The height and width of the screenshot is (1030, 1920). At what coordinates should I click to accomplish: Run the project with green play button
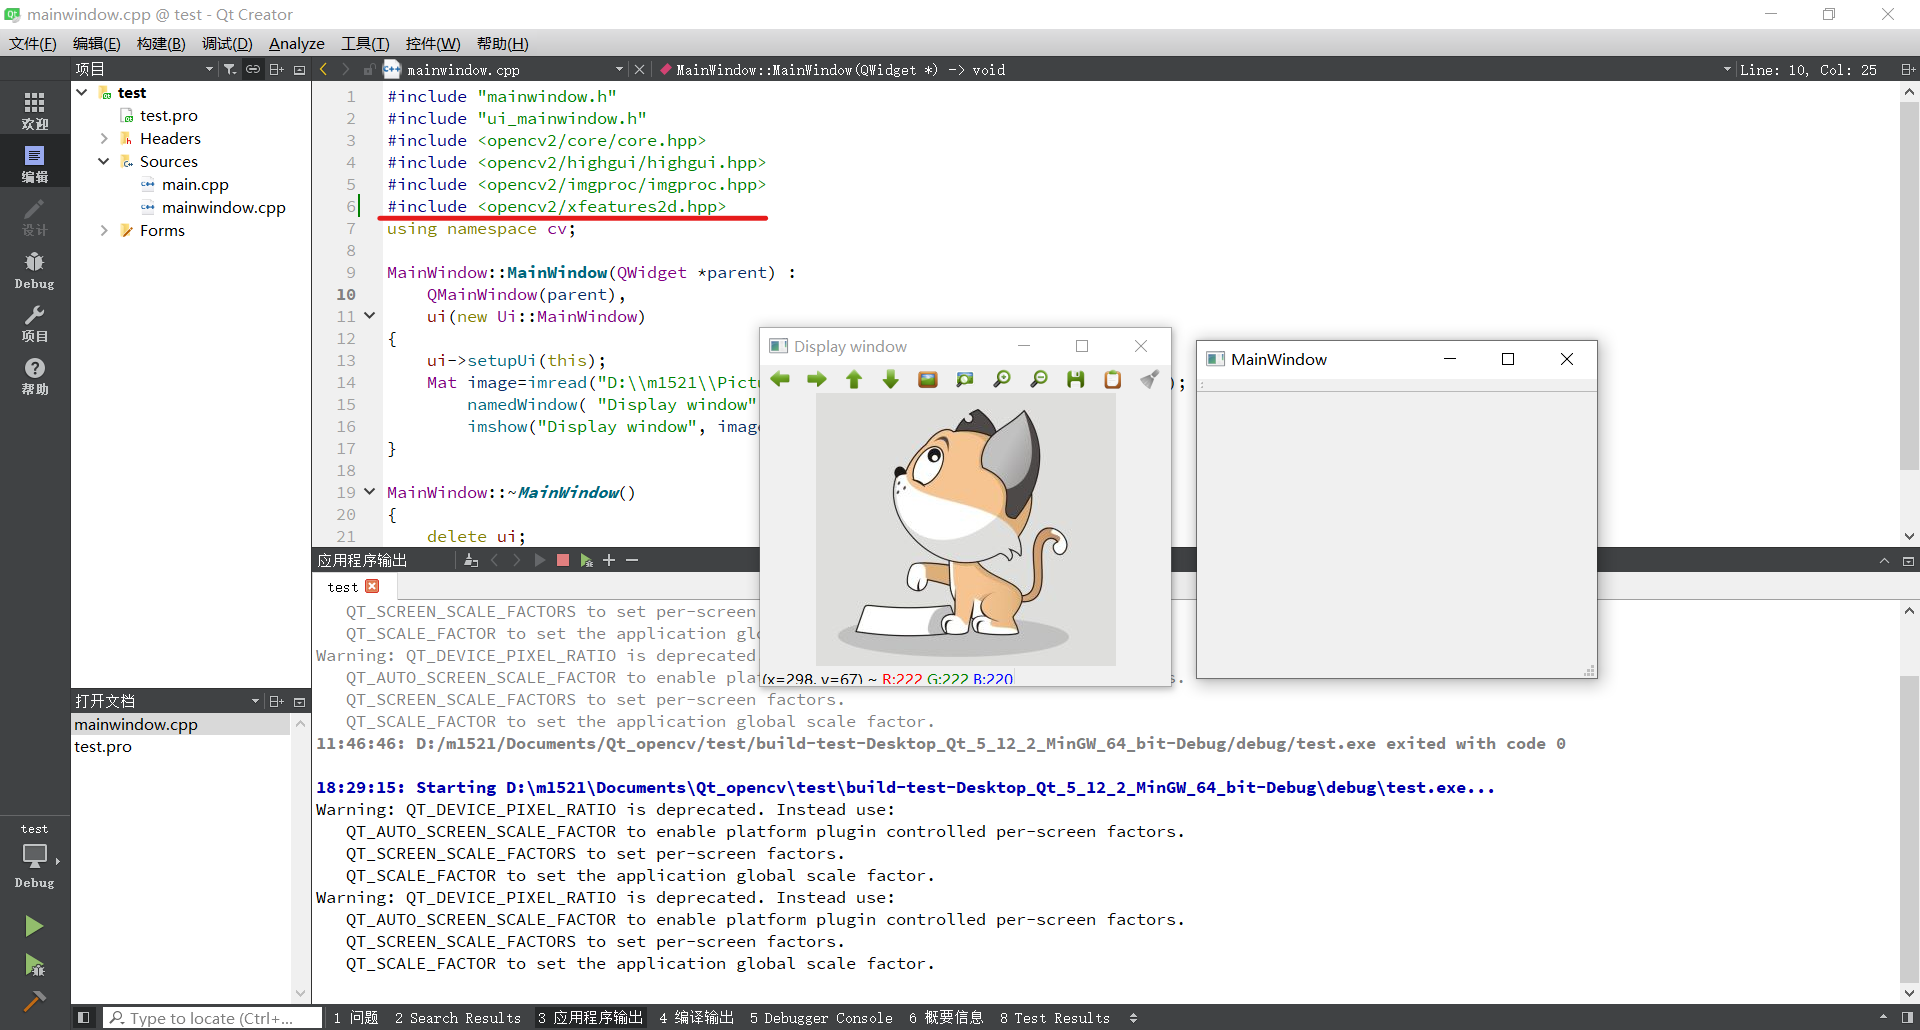[34, 925]
